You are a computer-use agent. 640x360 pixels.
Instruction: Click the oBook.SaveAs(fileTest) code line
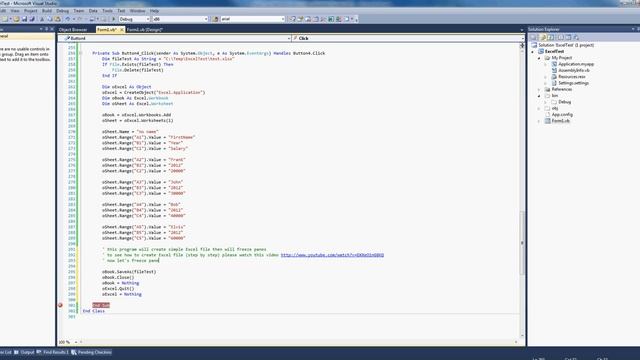129,272
